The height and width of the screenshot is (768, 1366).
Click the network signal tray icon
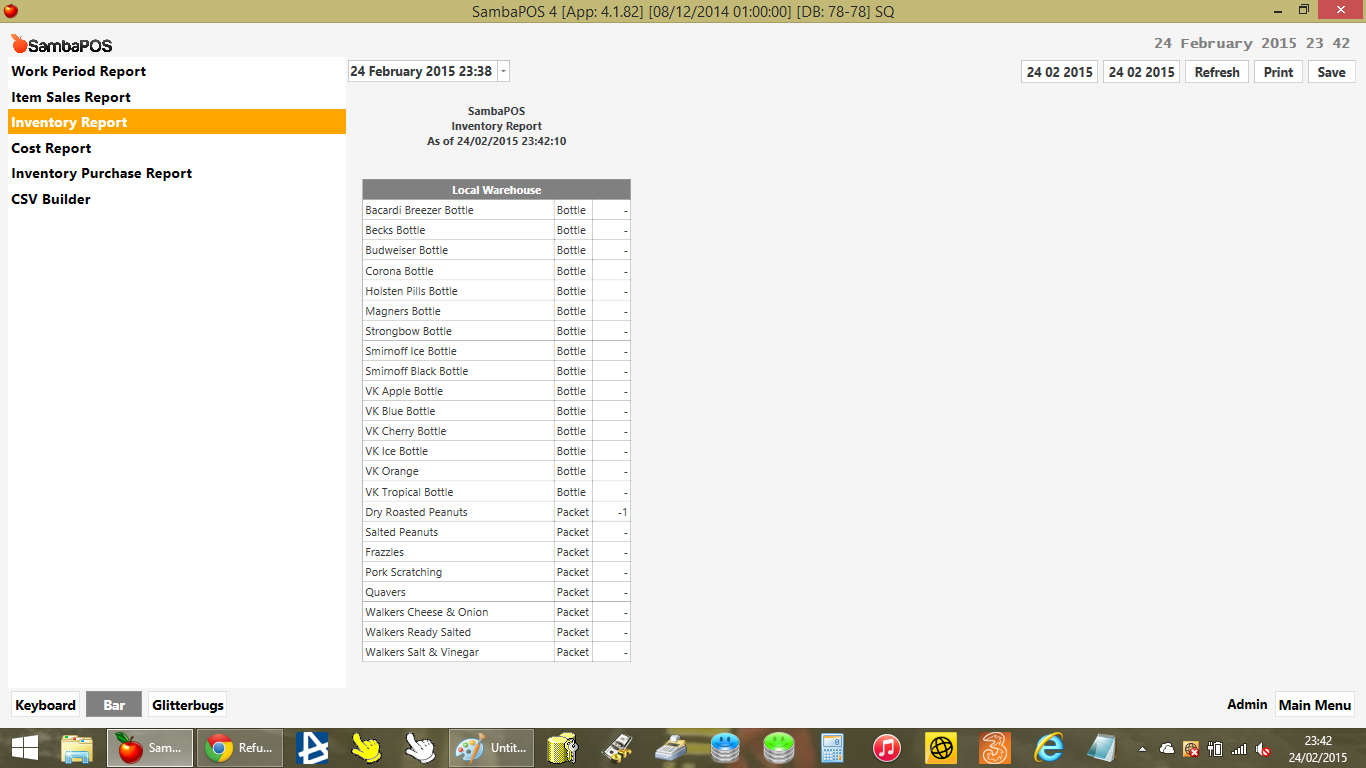pyautogui.click(x=1239, y=748)
